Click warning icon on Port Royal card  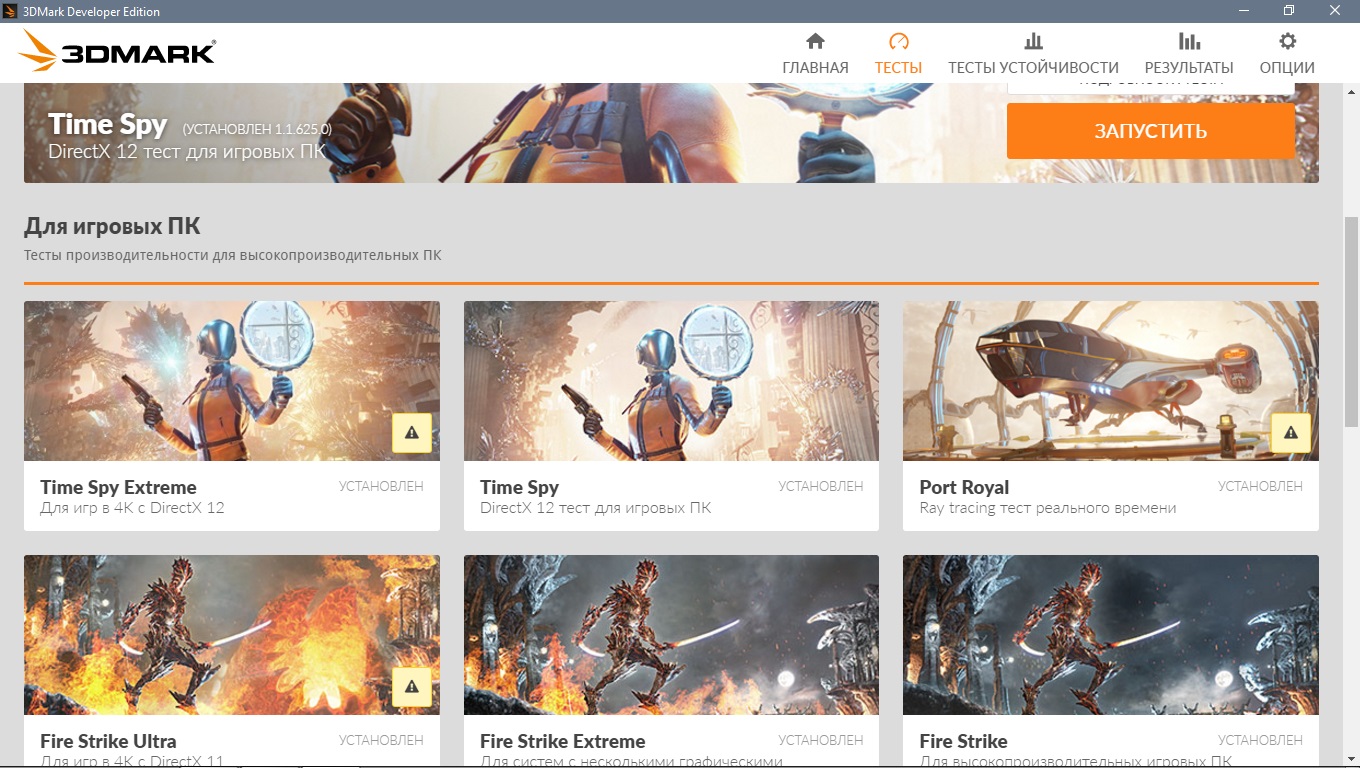(1291, 433)
